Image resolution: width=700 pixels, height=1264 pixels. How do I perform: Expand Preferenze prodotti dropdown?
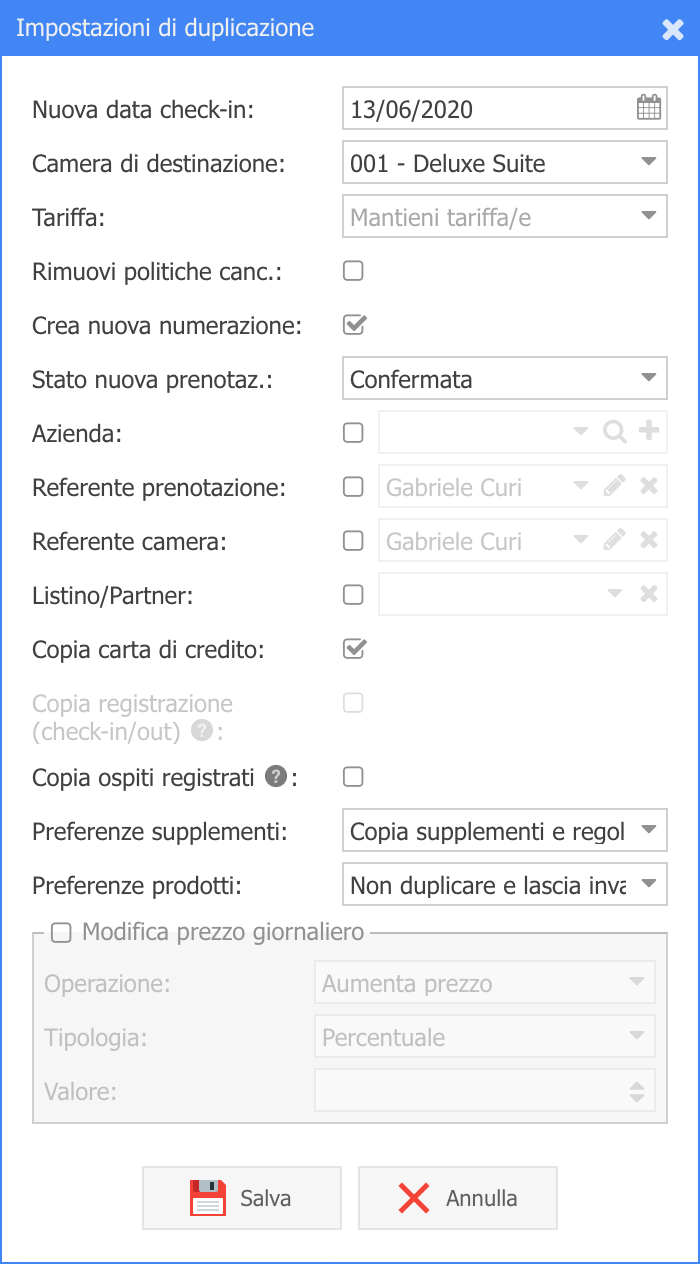pos(505,884)
